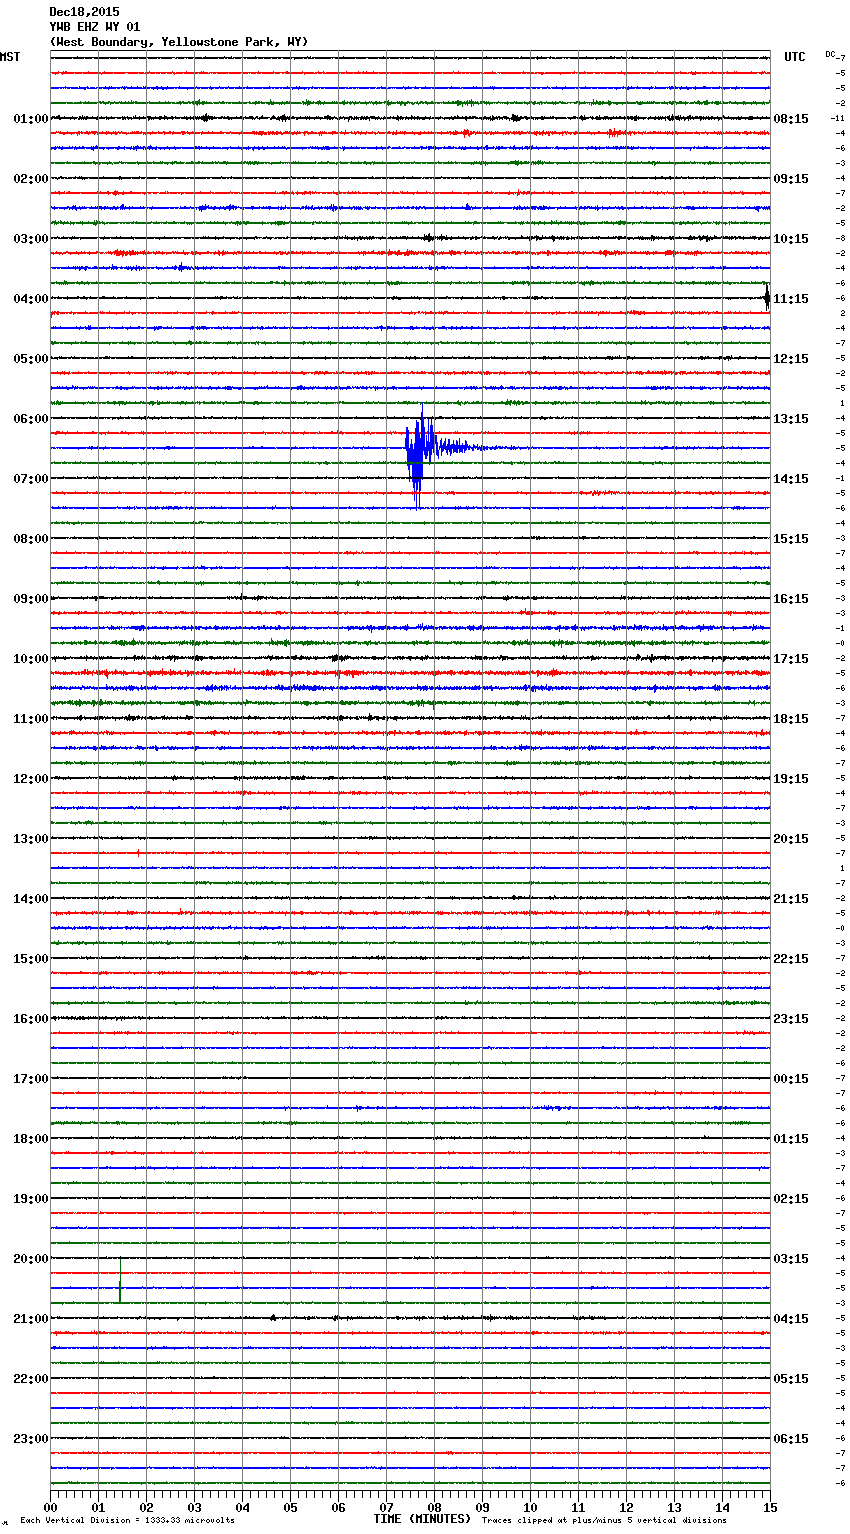Select the 03:00 MST row label
850x1534 pixels.
[x=31, y=239]
